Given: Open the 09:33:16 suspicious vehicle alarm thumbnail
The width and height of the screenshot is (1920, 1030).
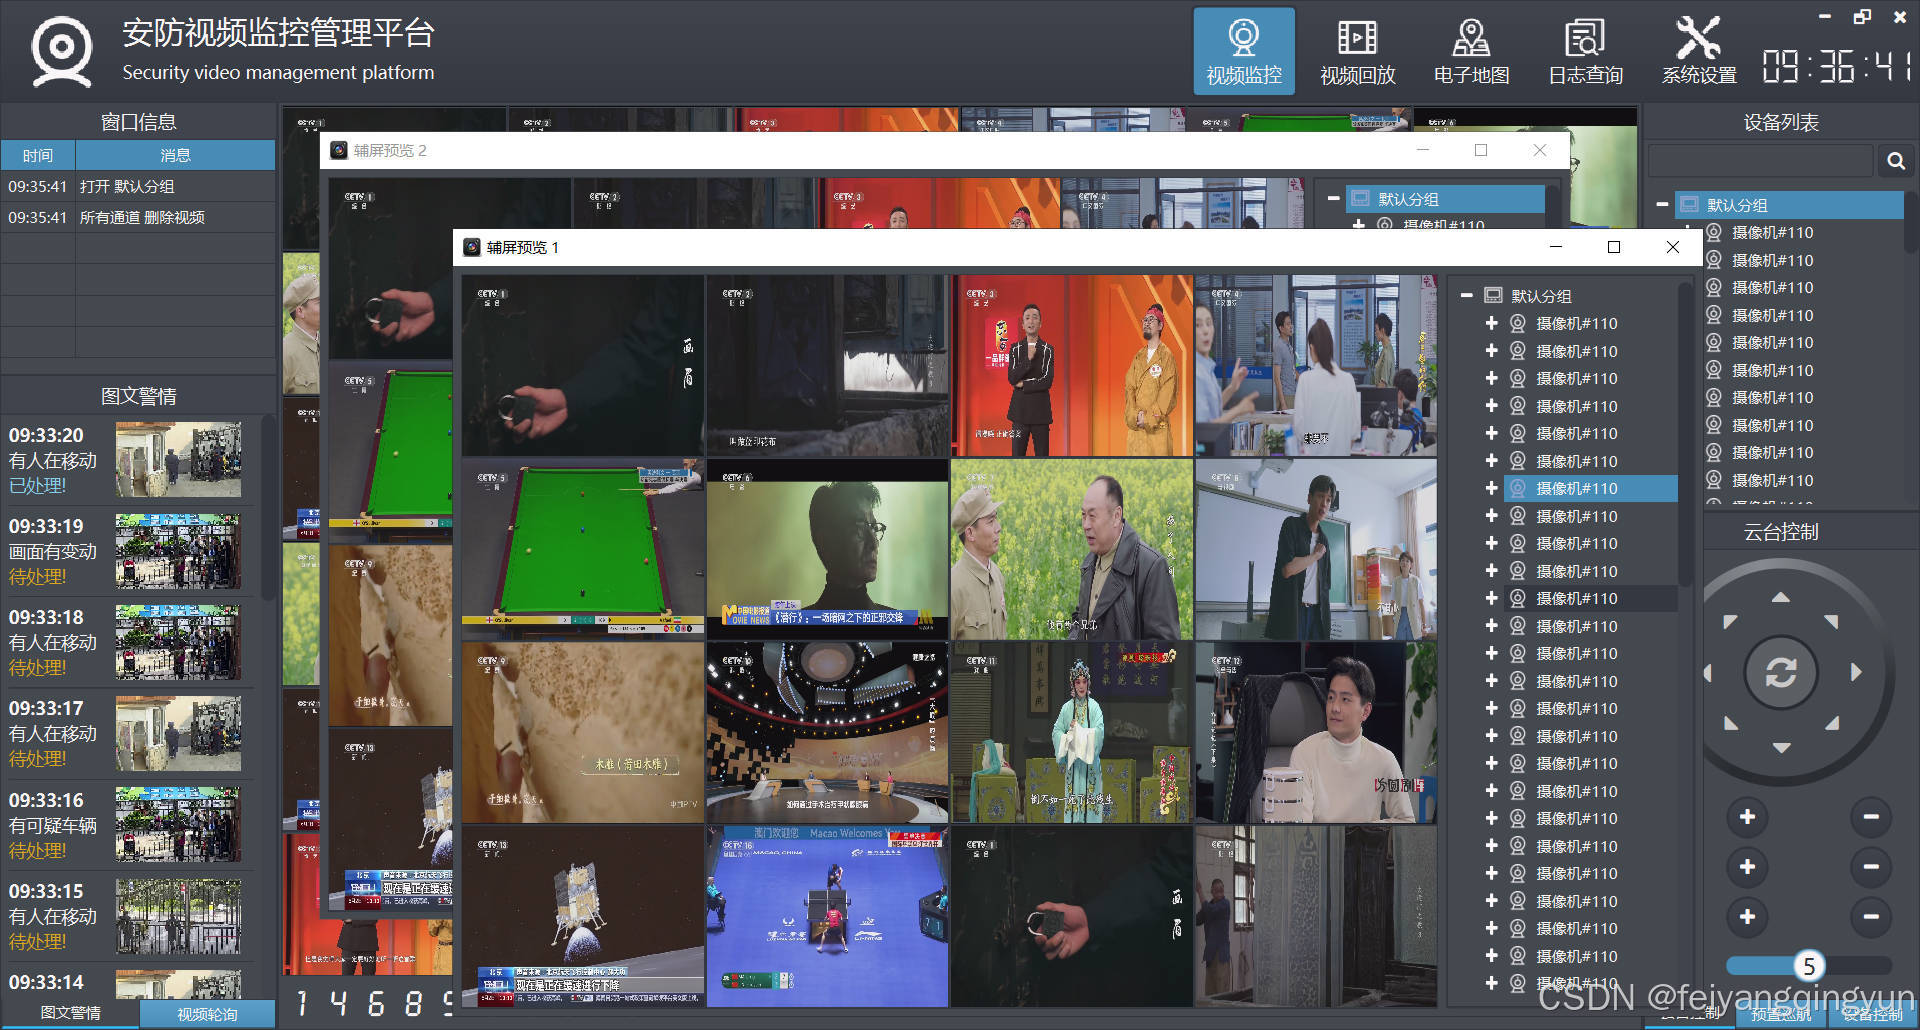Looking at the screenshot, I should [x=178, y=824].
